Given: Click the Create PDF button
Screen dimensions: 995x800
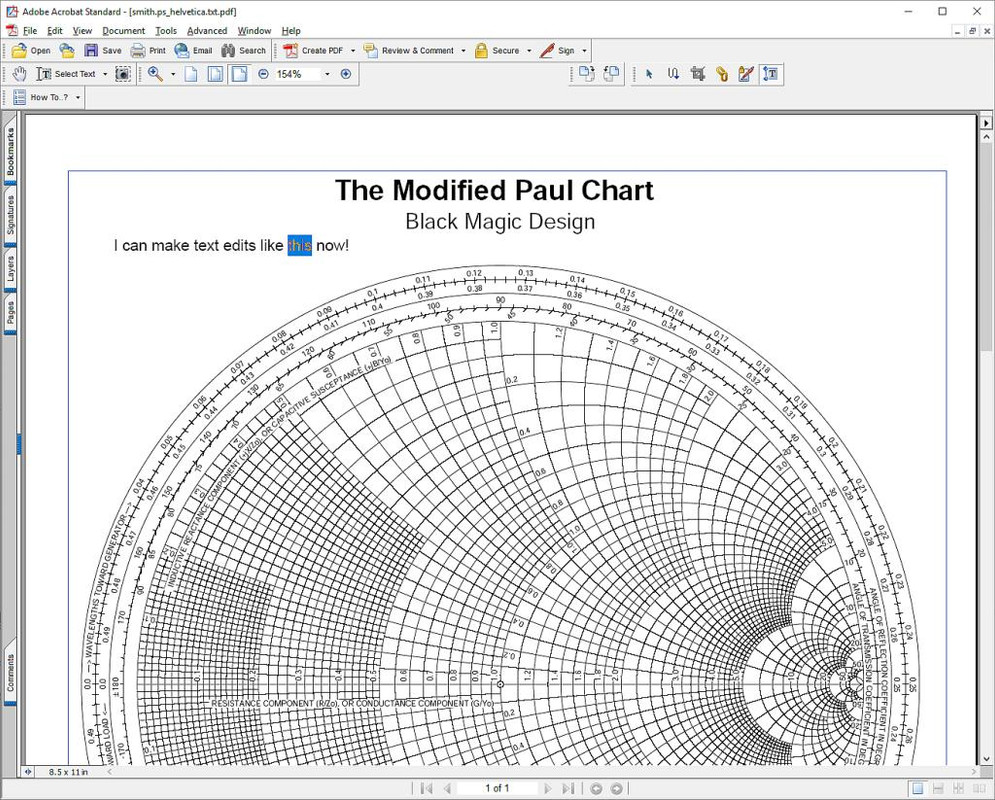Looking at the screenshot, I should point(313,51).
